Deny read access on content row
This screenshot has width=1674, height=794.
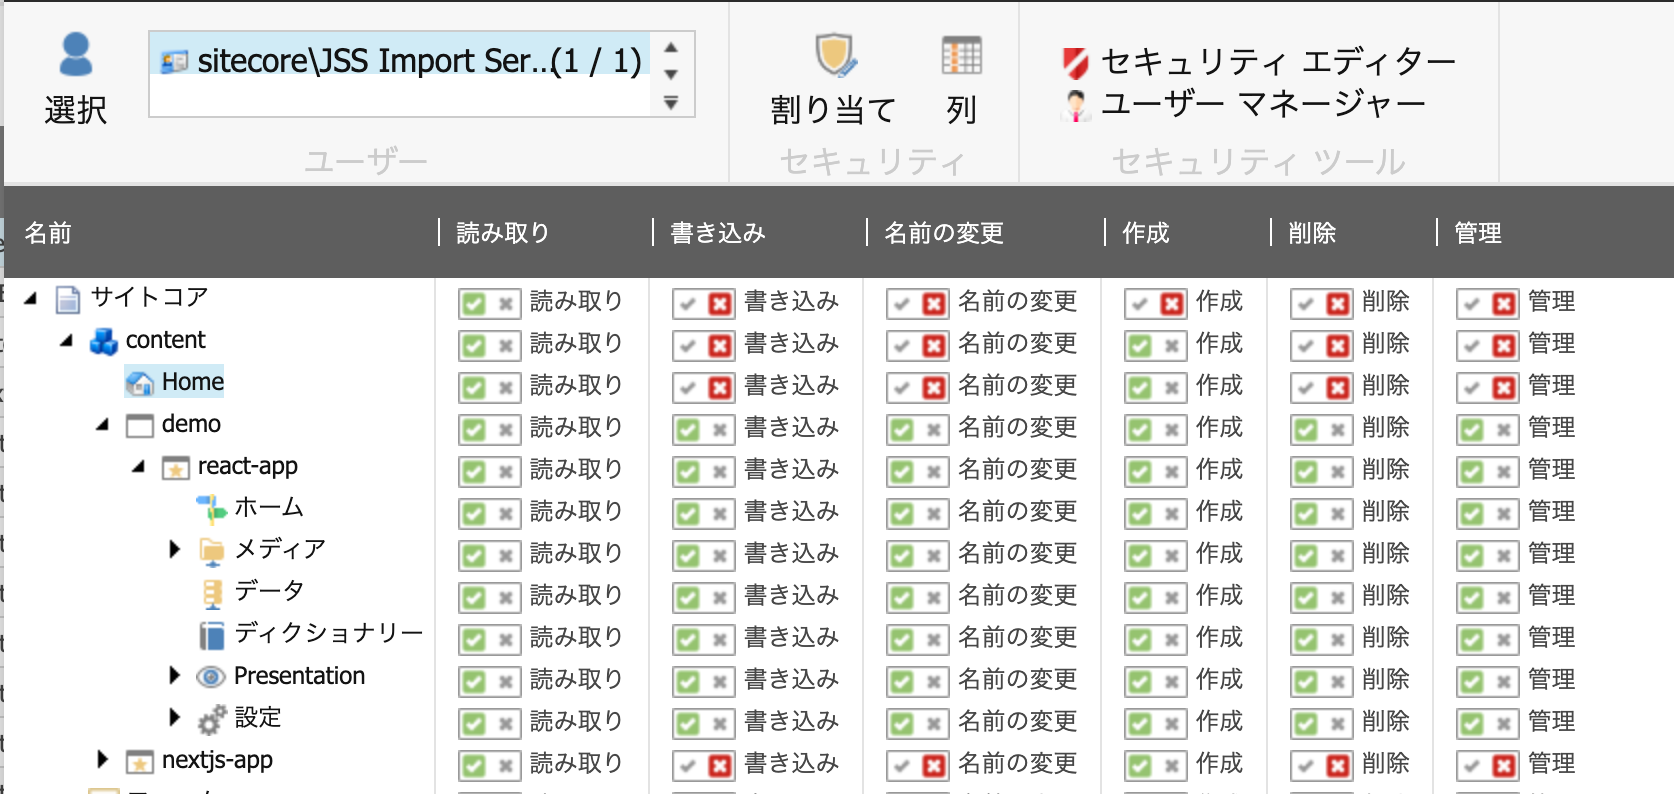[x=506, y=346]
